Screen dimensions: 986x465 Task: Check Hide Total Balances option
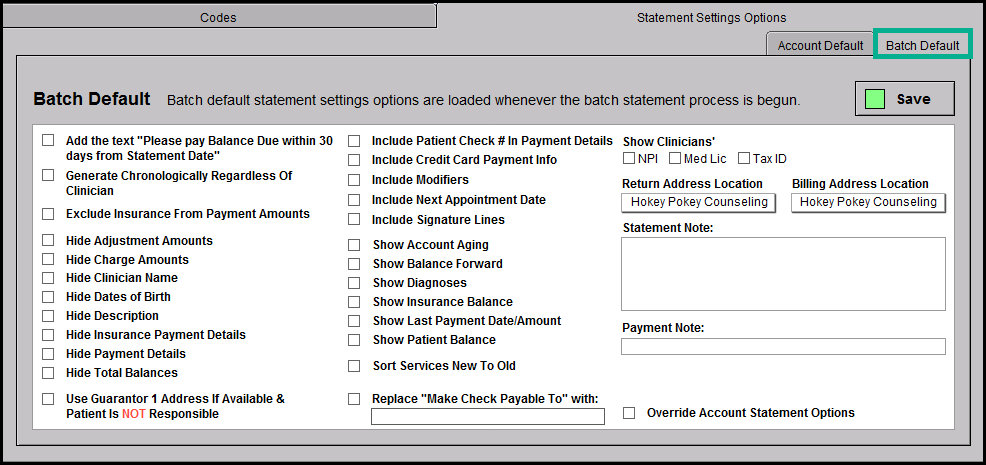click(48, 373)
